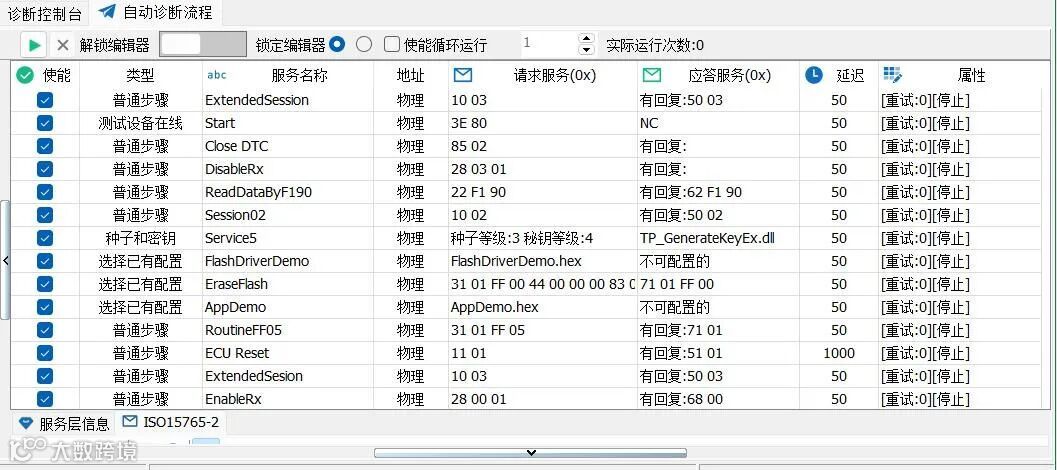Click the envelope icon on ISO15765-2 tab

click(130, 422)
